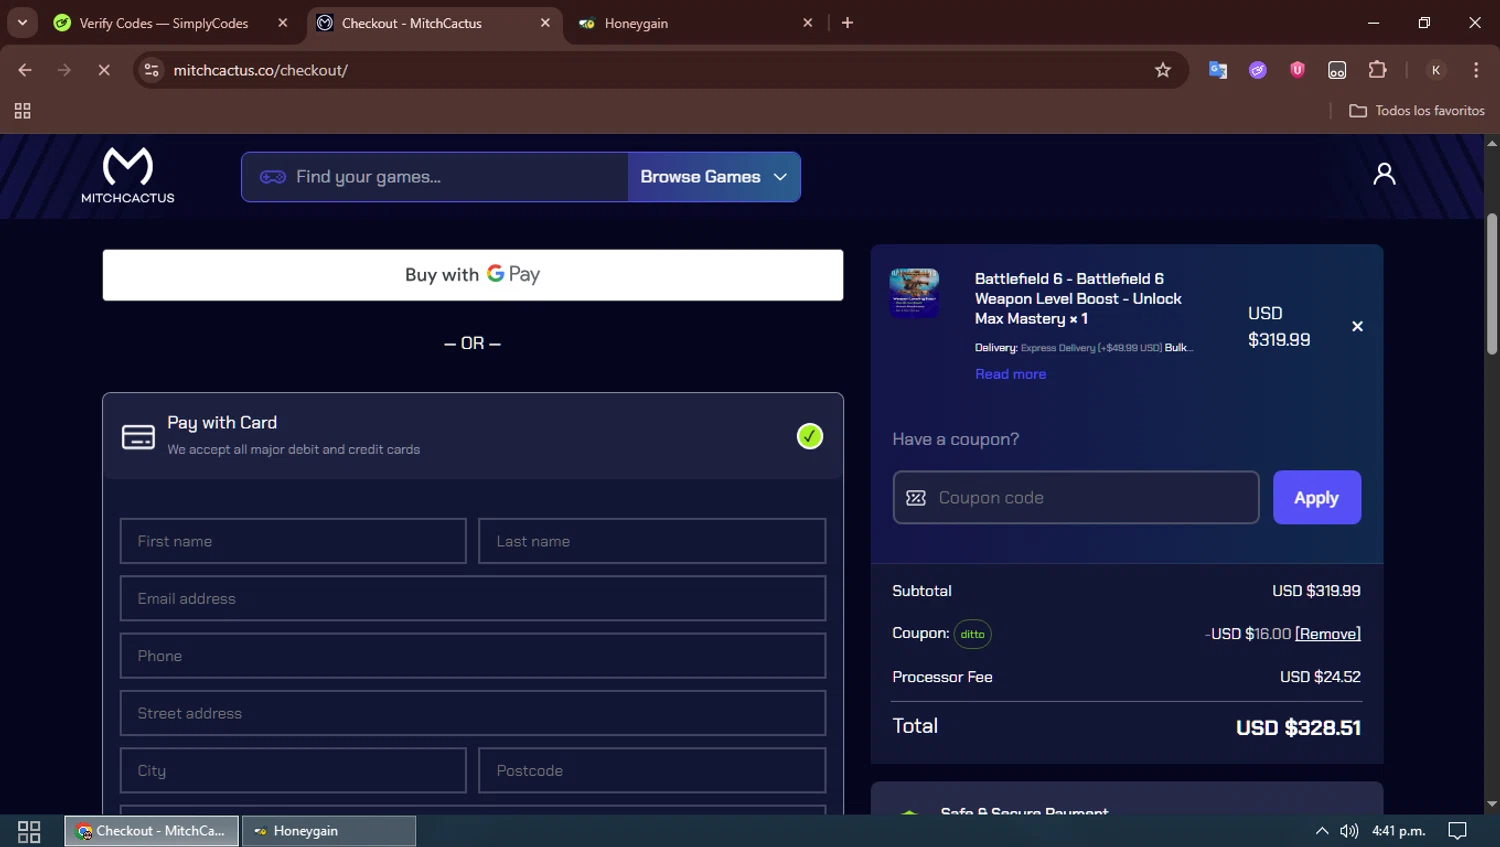Open the Battlefield 6 product thumbnail
The width and height of the screenshot is (1500, 847).
914,293
